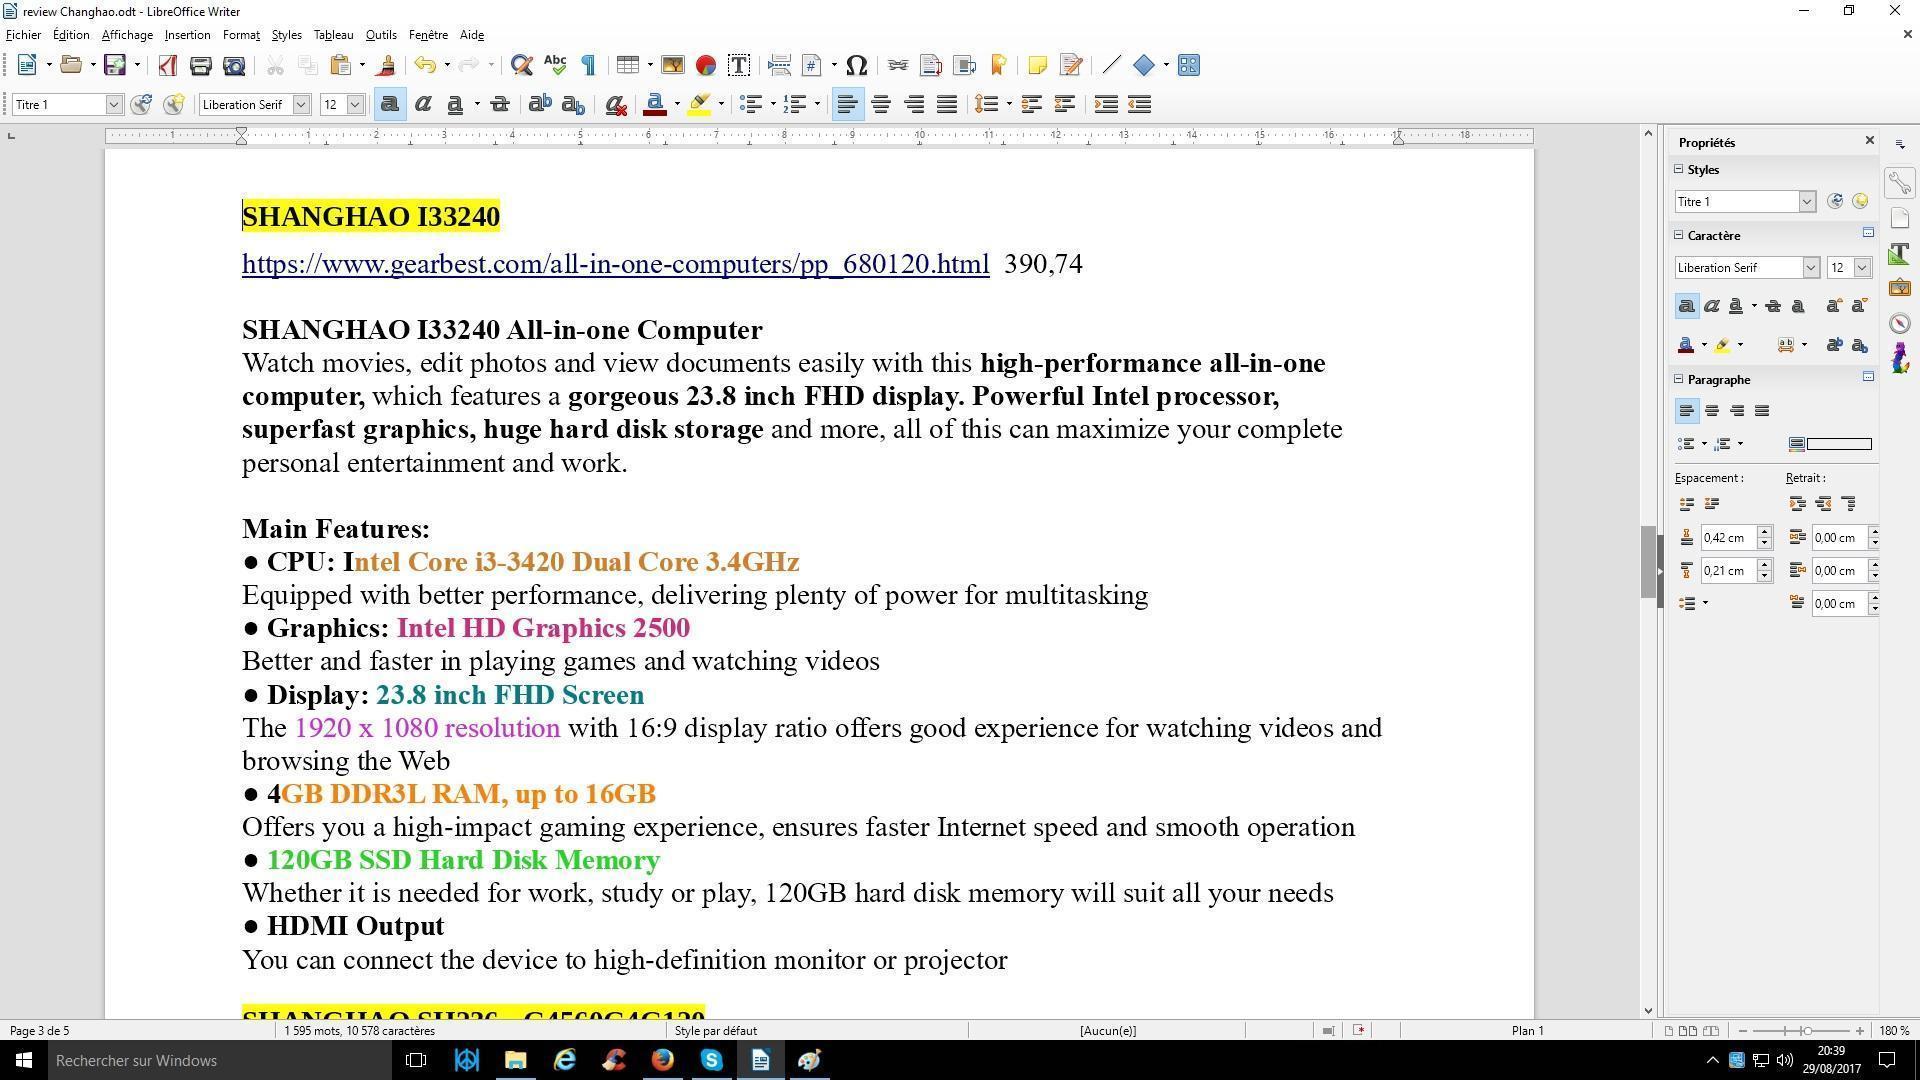Open paragraph style Titre 1 dropdown
Image resolution: width=1920 pixels, height=1080 pixels.
coord(113,105)
